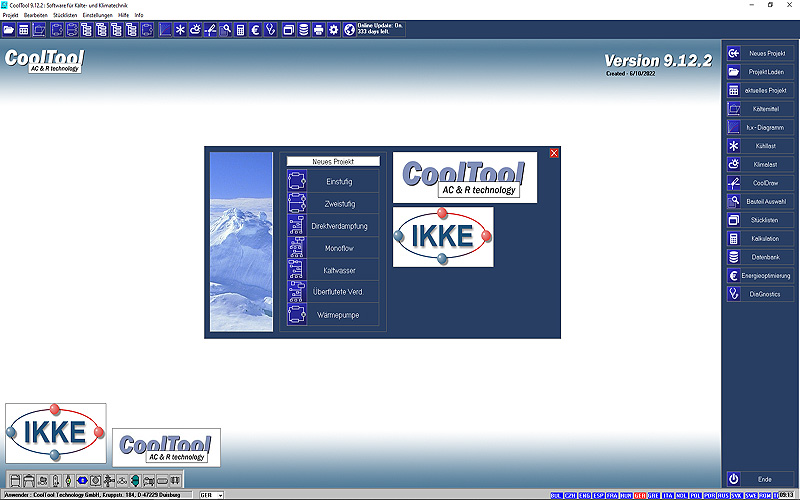Click the database icon in the top toolbar
This screenshot has height=500, width=800.
point(304,30)
